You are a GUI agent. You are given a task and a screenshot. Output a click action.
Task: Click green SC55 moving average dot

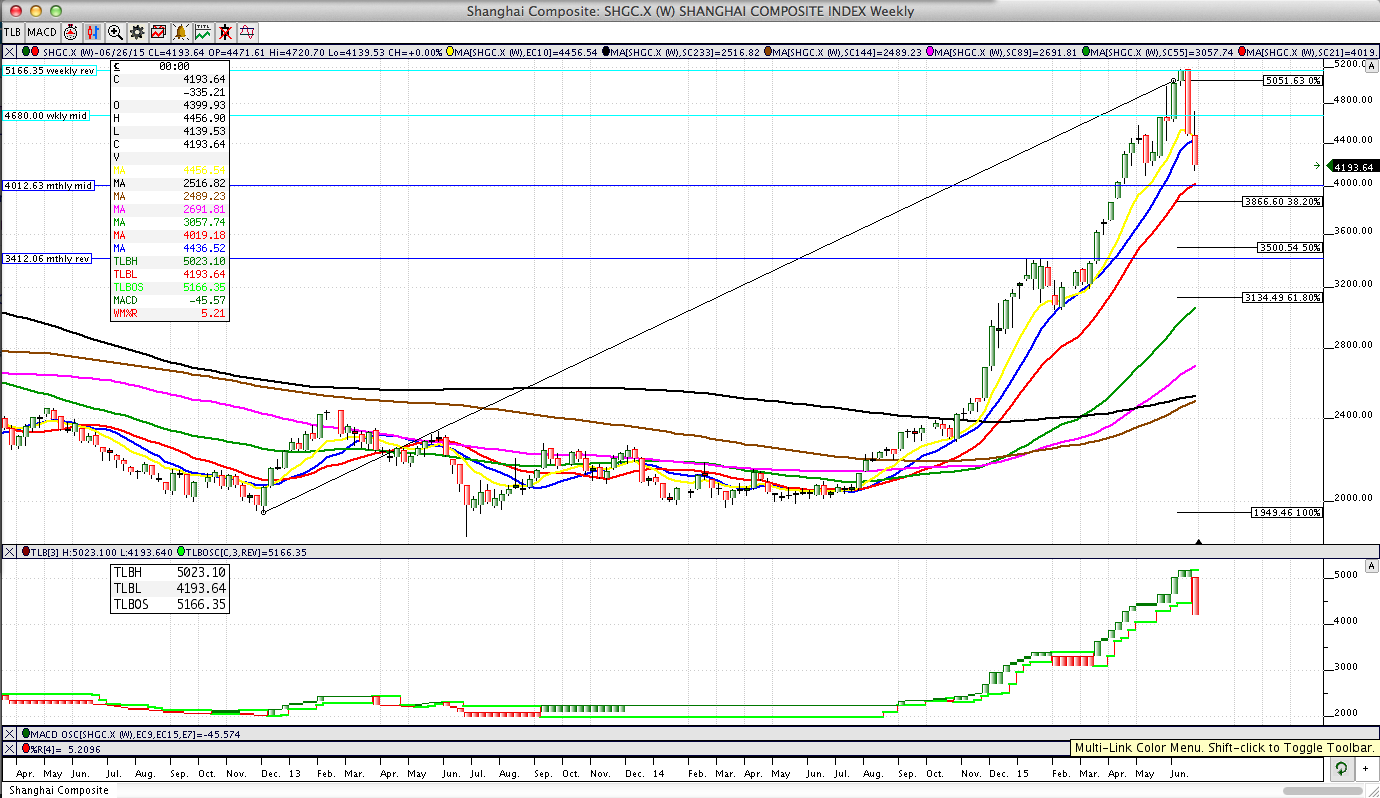tap(1086, 52)
